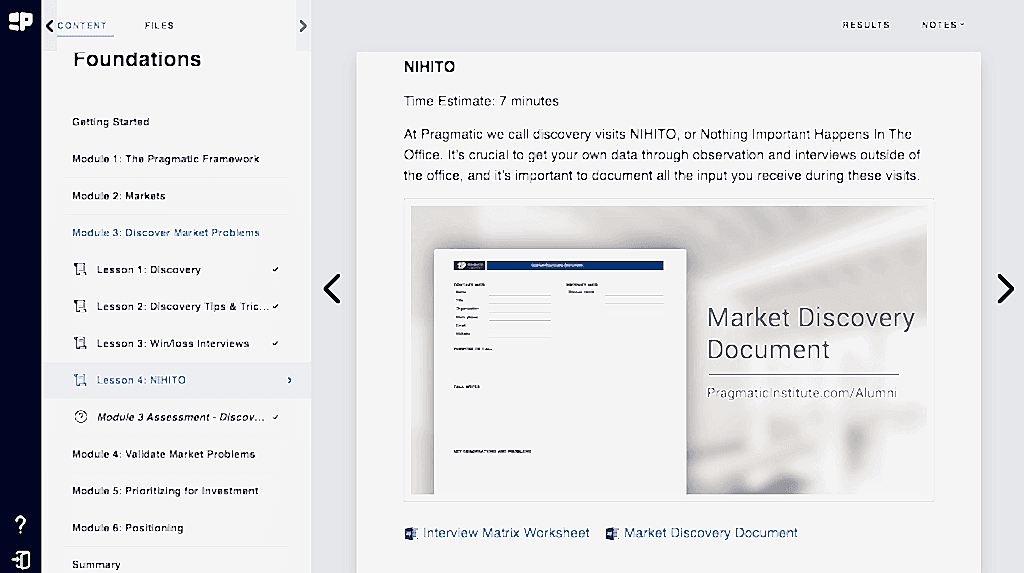This screenshot has height=573, width=1024.
Task: Click PragmaticInstitute.com/Alumni text in slide
Action: (x=802, y=393)
